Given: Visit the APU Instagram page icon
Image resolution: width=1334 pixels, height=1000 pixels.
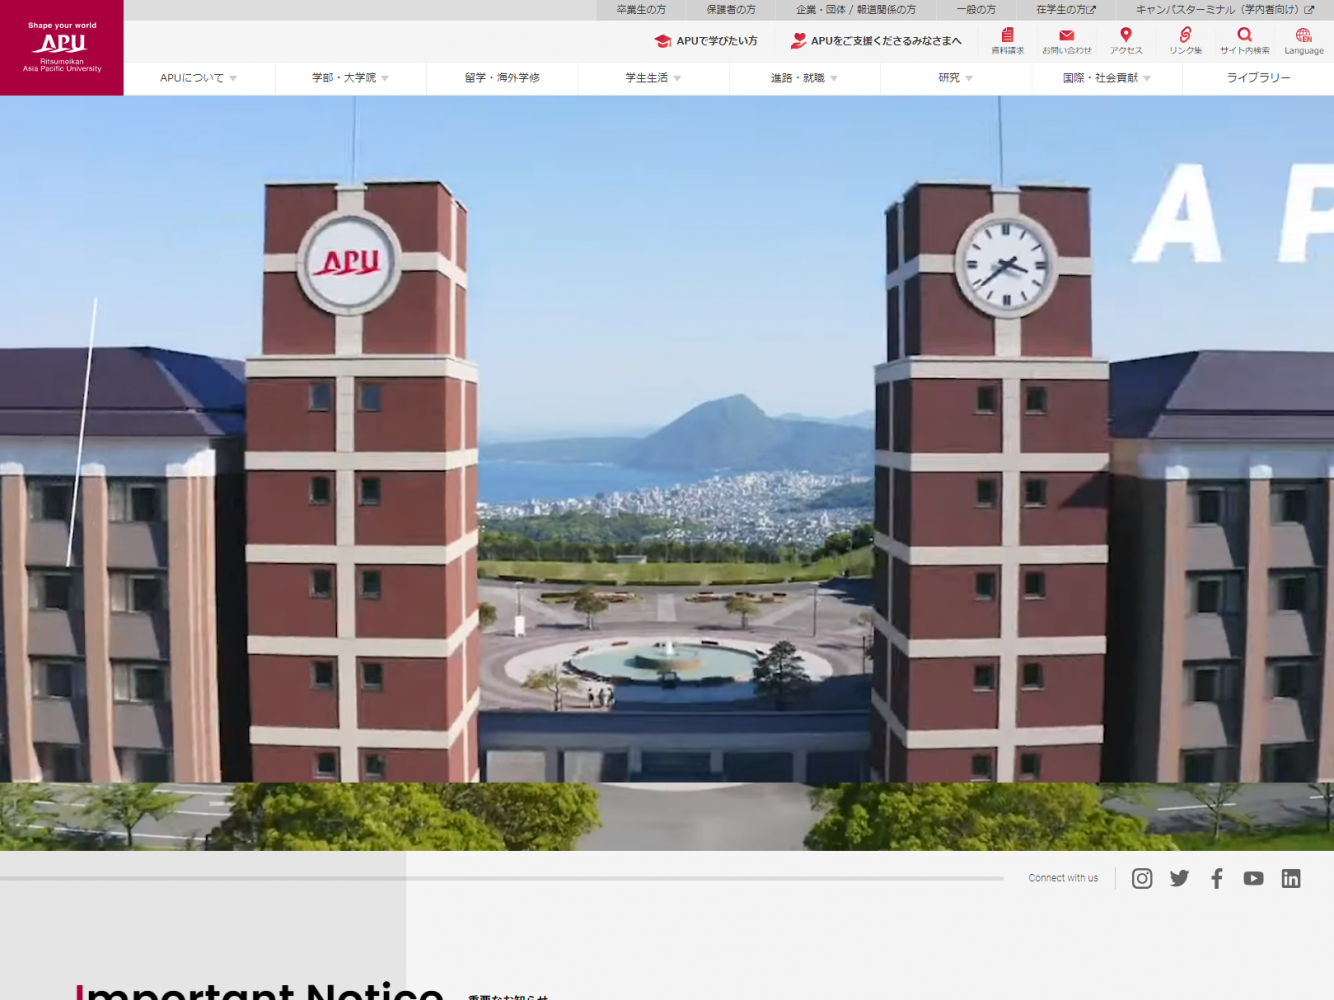Looking at the screenshot, I should 1142,878.
